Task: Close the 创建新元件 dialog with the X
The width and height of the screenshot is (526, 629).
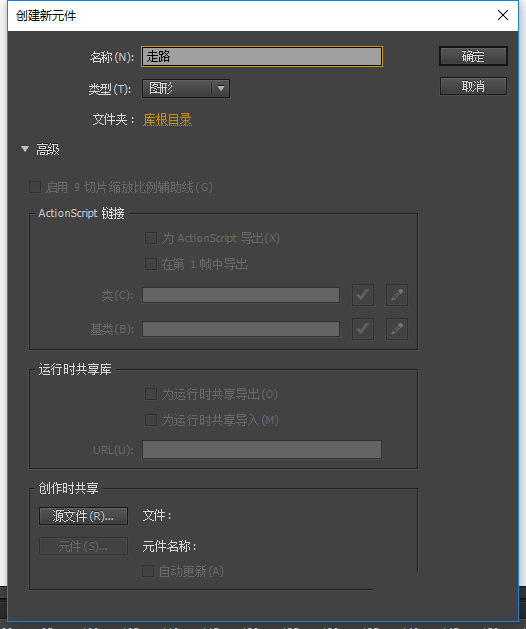Action: click(x=503, y=15)
